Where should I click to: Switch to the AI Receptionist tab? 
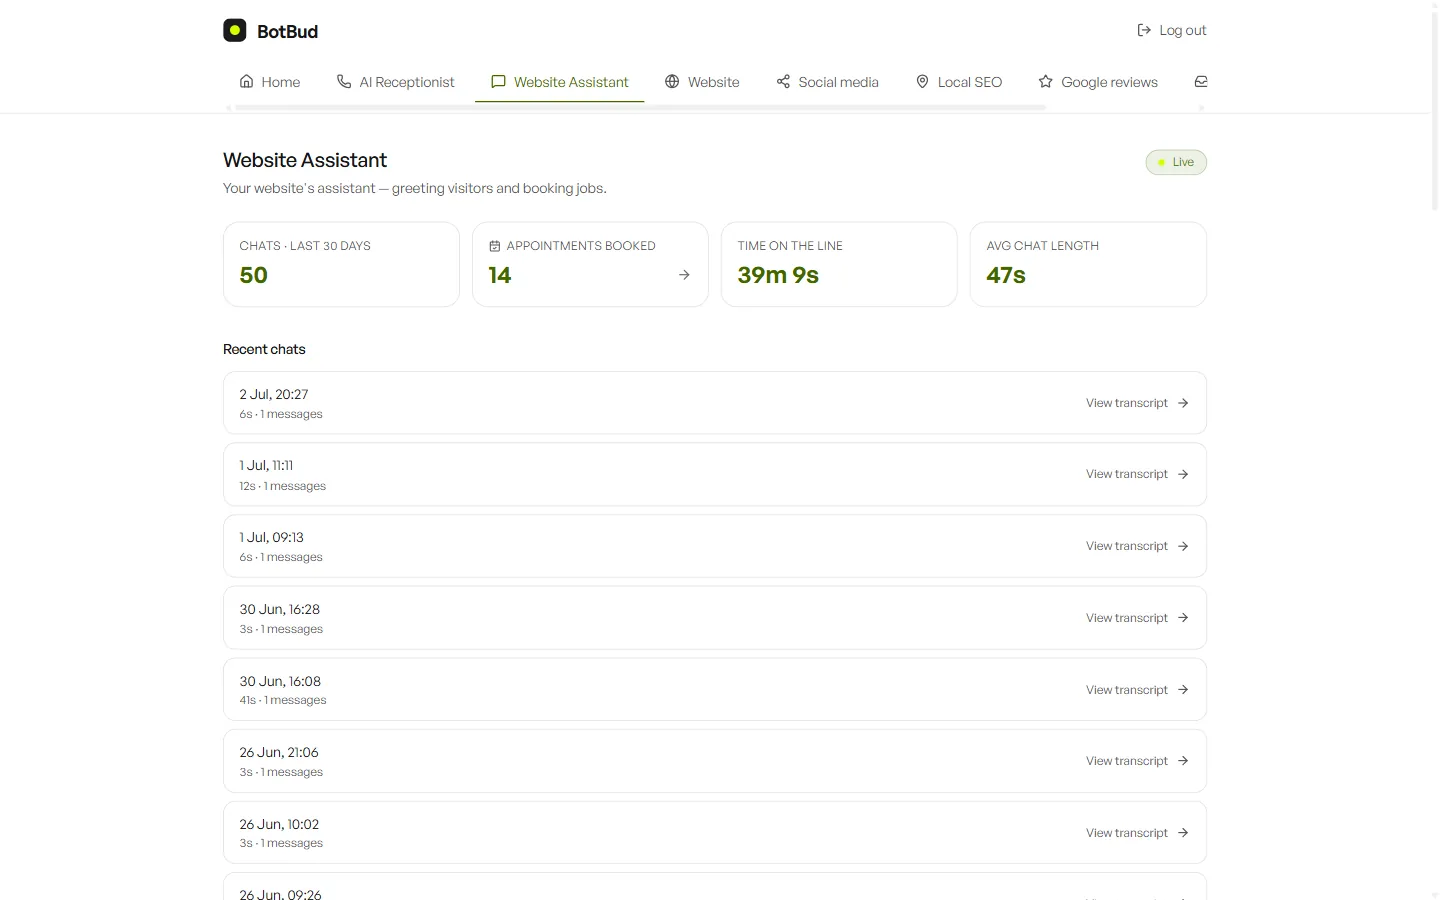395,82
